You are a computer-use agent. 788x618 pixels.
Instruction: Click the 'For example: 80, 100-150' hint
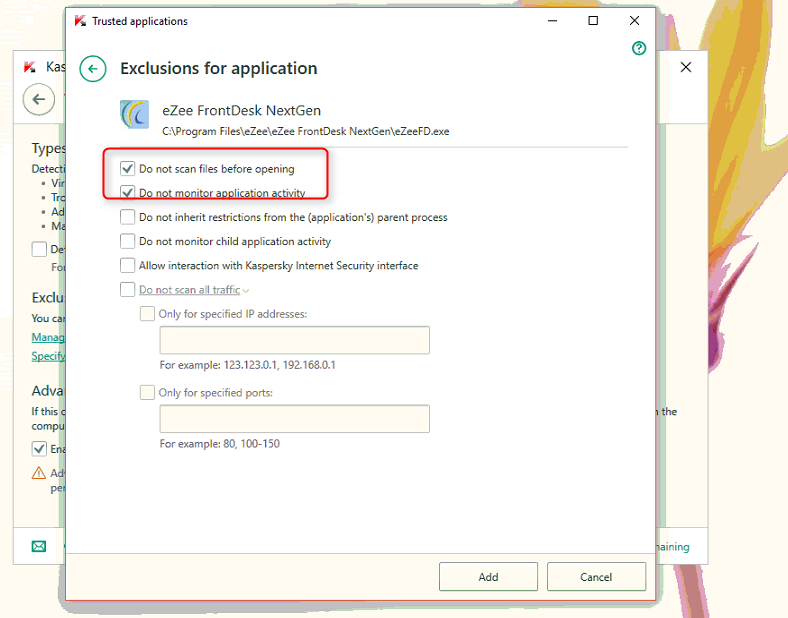pos(220,444)
